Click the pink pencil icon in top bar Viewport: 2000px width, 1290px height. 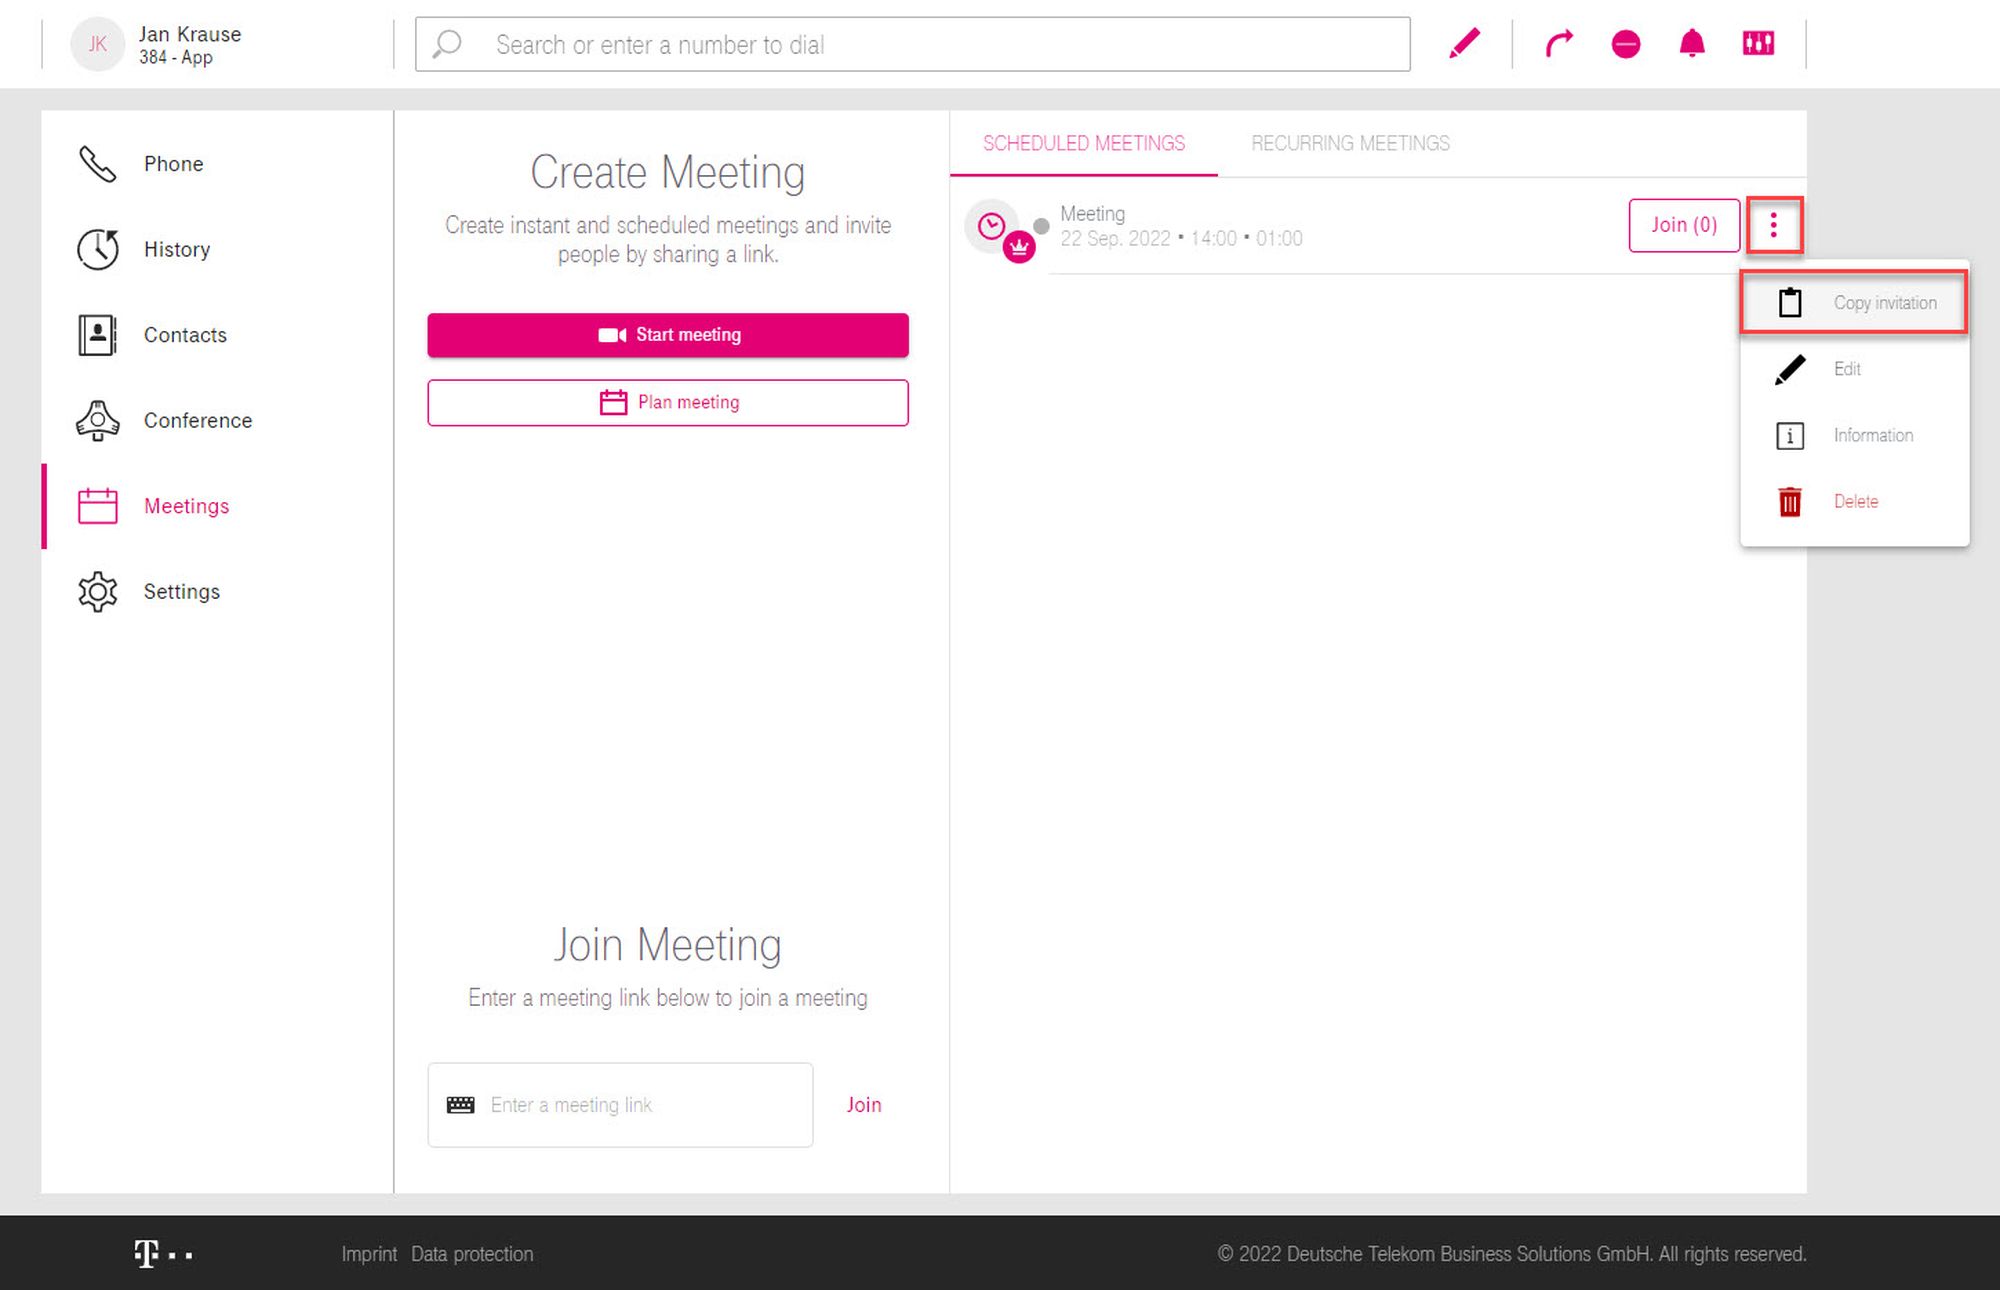1464,44
